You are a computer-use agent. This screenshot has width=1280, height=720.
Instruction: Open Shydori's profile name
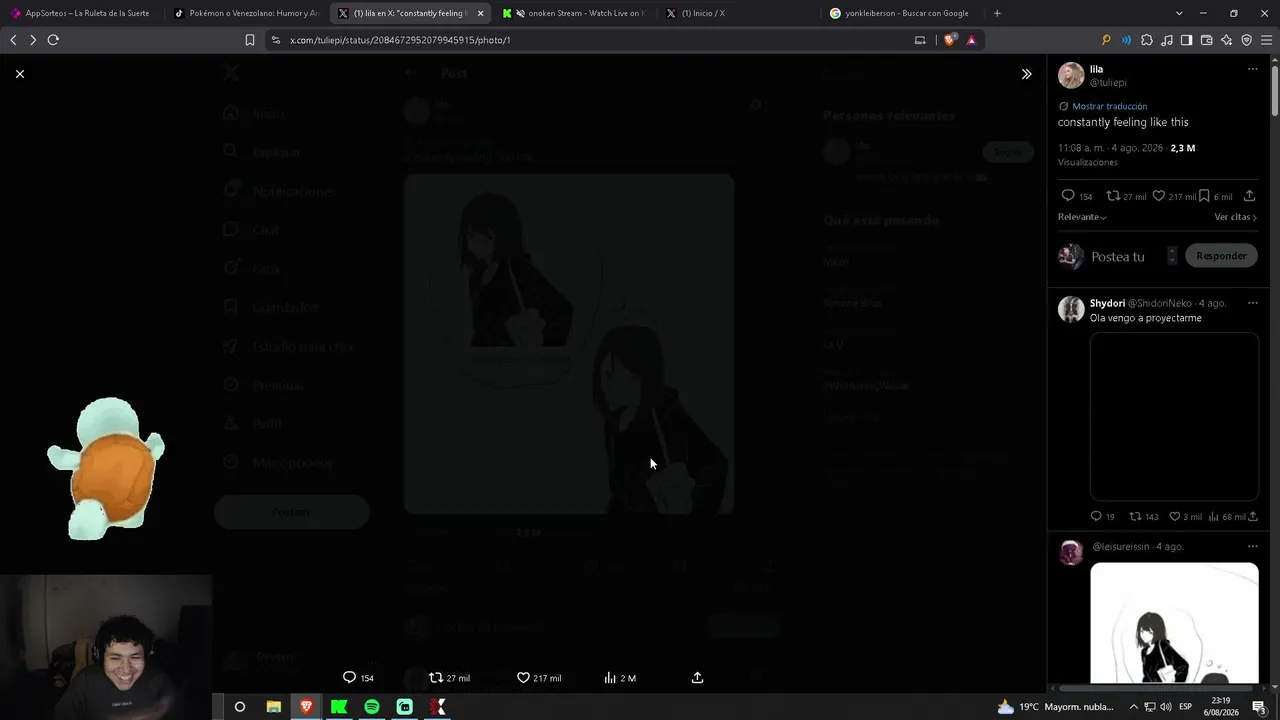pos(1107,303)
